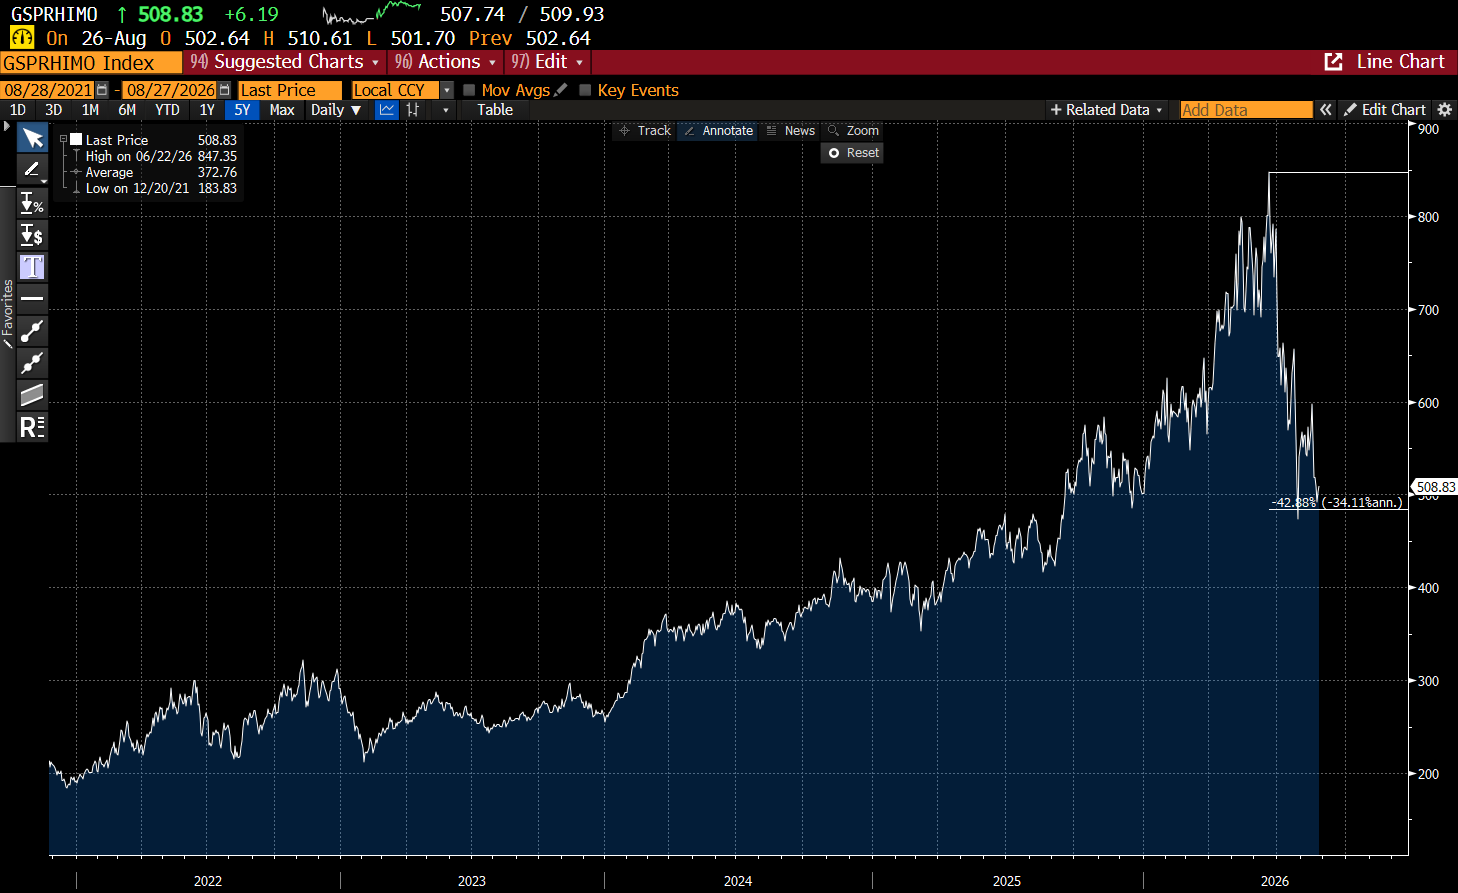Open Daily periodicity dropdown
1458x893 pixels.
[335, 110]
